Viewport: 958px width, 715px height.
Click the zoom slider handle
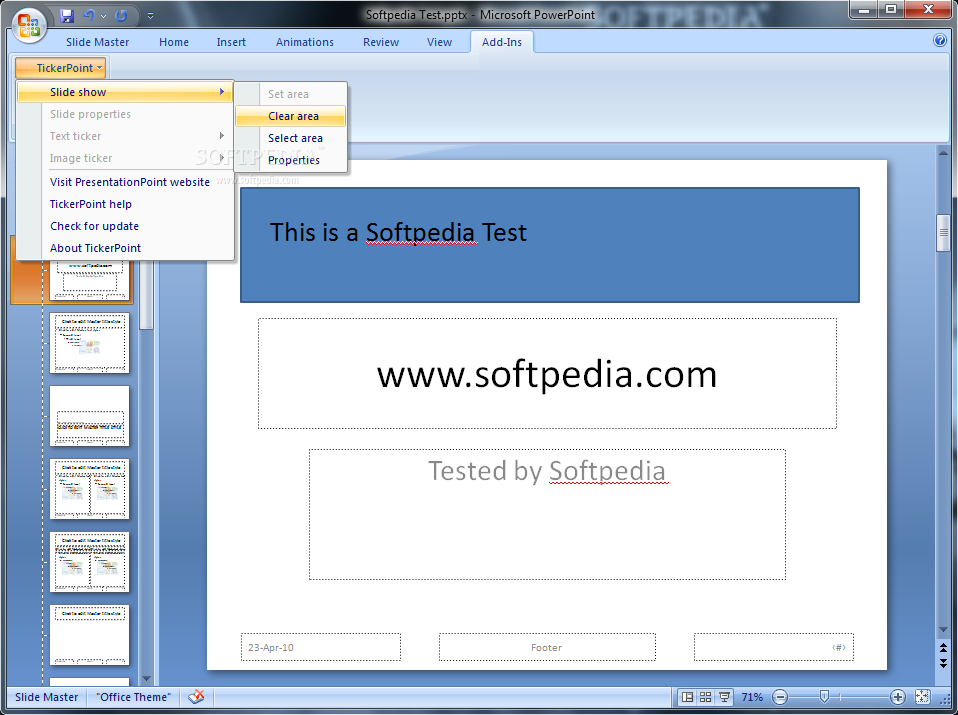(x=824, y=697)
